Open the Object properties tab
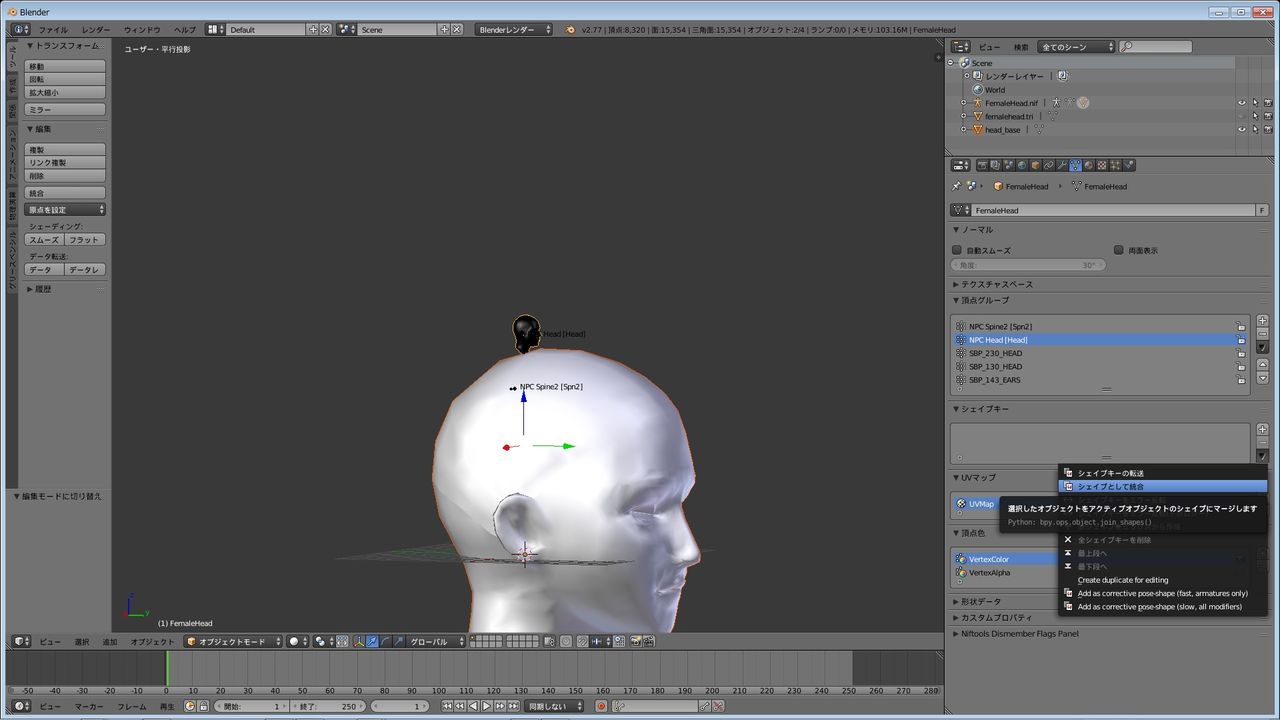1280x720 pixels. [1035, 165]
